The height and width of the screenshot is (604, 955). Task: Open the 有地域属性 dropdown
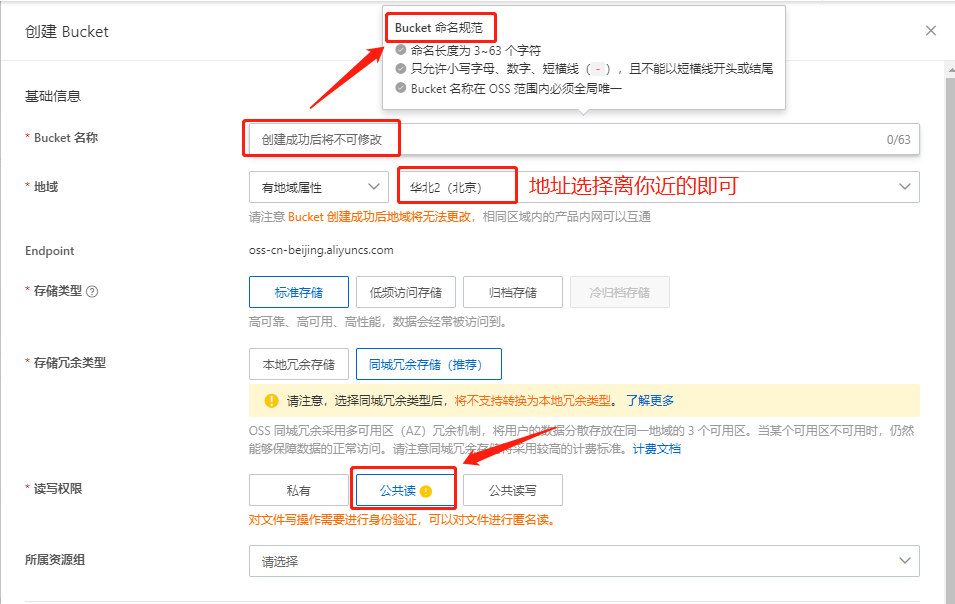tap(318, 187)
